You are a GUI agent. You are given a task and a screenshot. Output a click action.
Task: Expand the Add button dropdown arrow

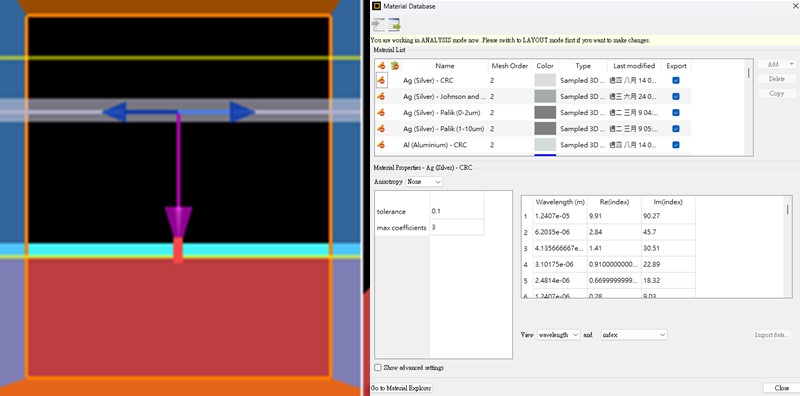point(791,64)
